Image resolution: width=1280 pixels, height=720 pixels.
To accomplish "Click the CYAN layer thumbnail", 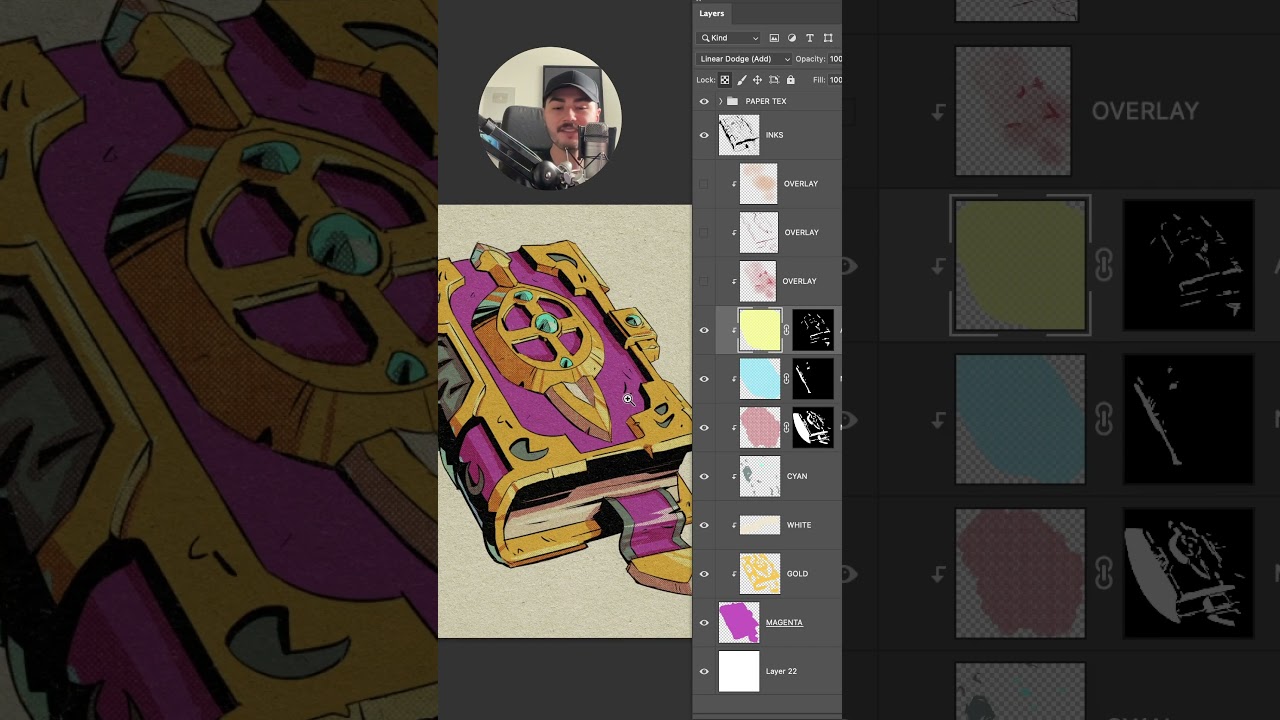I will pyautogui.click(x=760, y=476).
